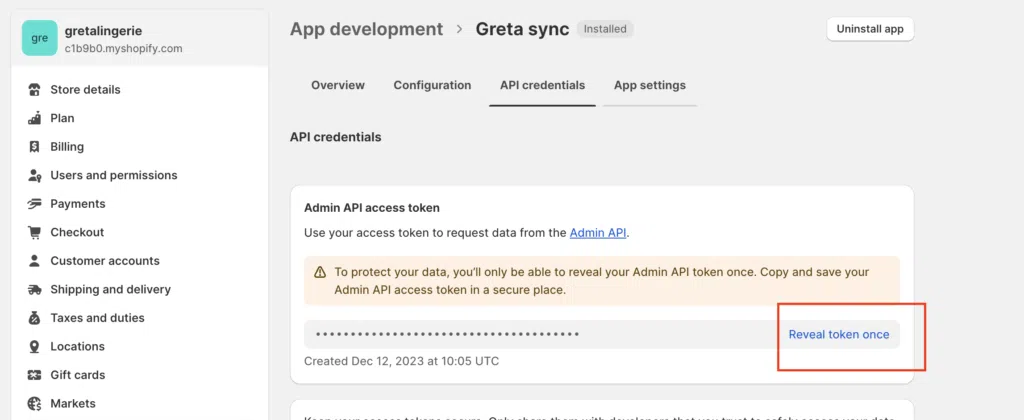Click the Billing icon in sidebar
This screenshot has width=1024, height=420.
(33, 147)
